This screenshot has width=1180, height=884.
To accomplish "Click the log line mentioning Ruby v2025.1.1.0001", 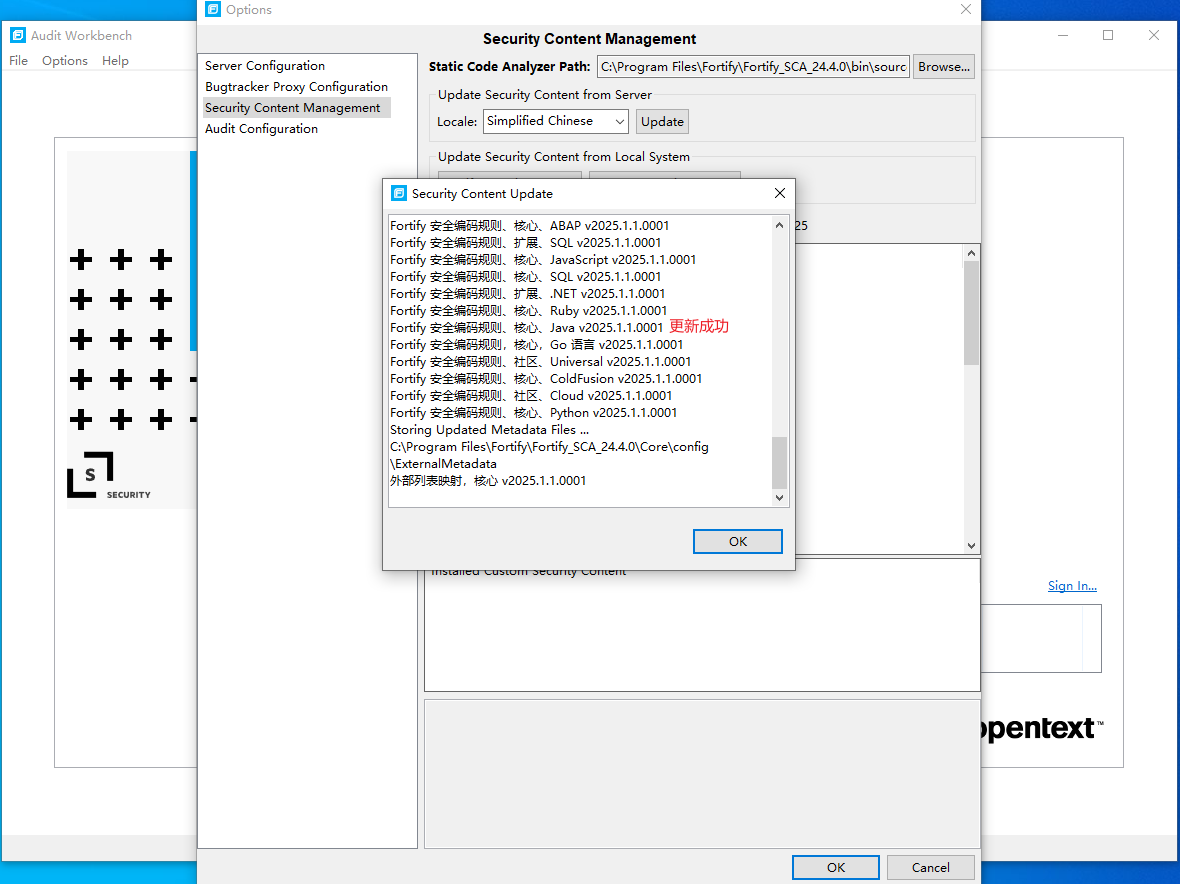I will click(x=528, y=311).
